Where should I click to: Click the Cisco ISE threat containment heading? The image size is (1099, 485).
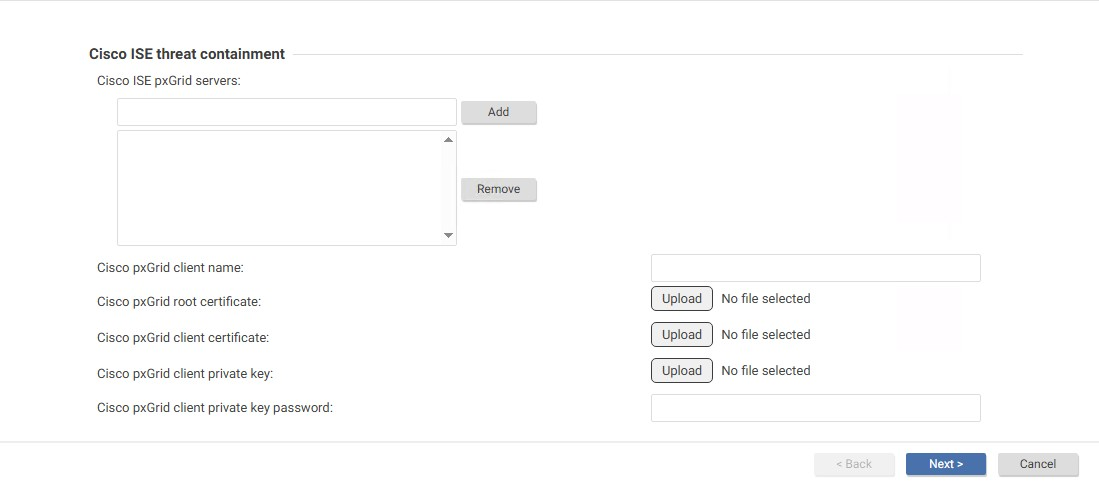click(x=187, y=54)
